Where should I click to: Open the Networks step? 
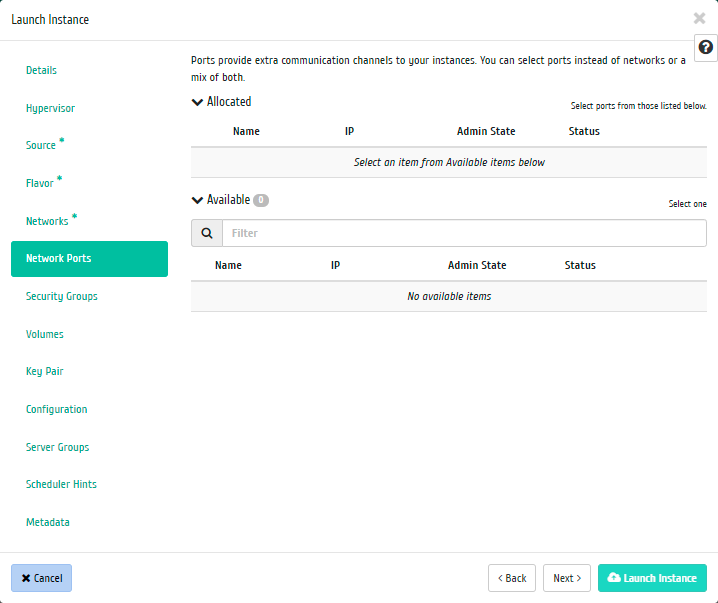click(x=47, y=221)
